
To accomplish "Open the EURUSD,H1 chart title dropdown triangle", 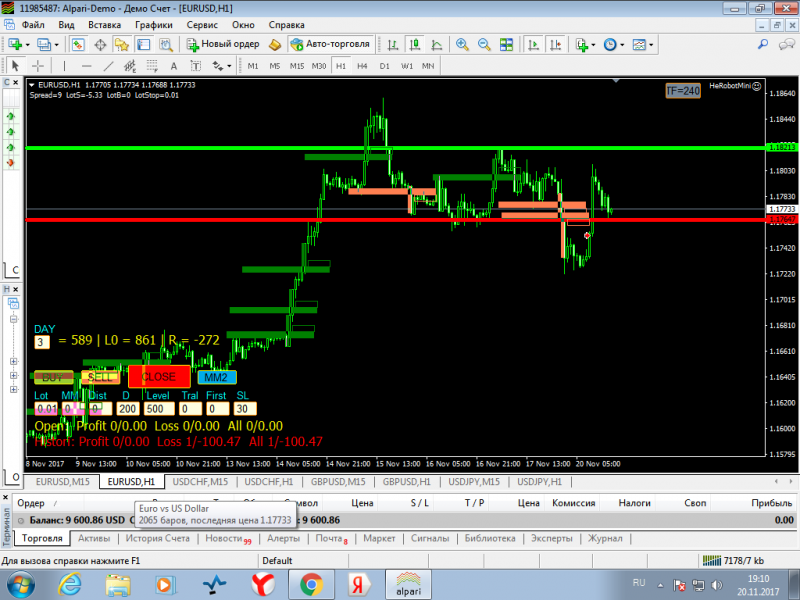I will click(32, 85).
